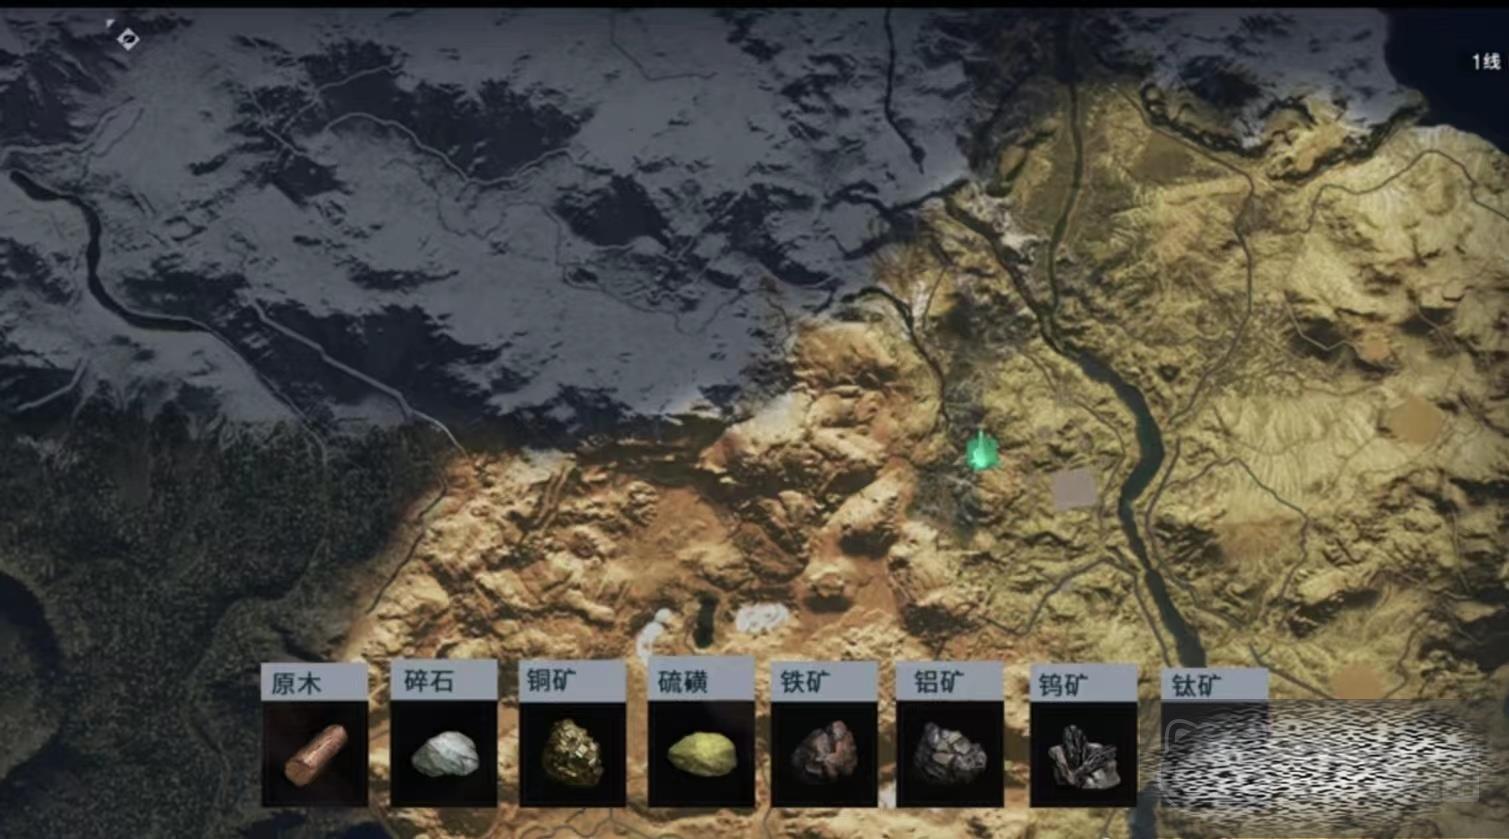Select the 铁矿 label tab
Image resolution: width=1509 pixels, height=839 pixels.
[x=824, y=681]
